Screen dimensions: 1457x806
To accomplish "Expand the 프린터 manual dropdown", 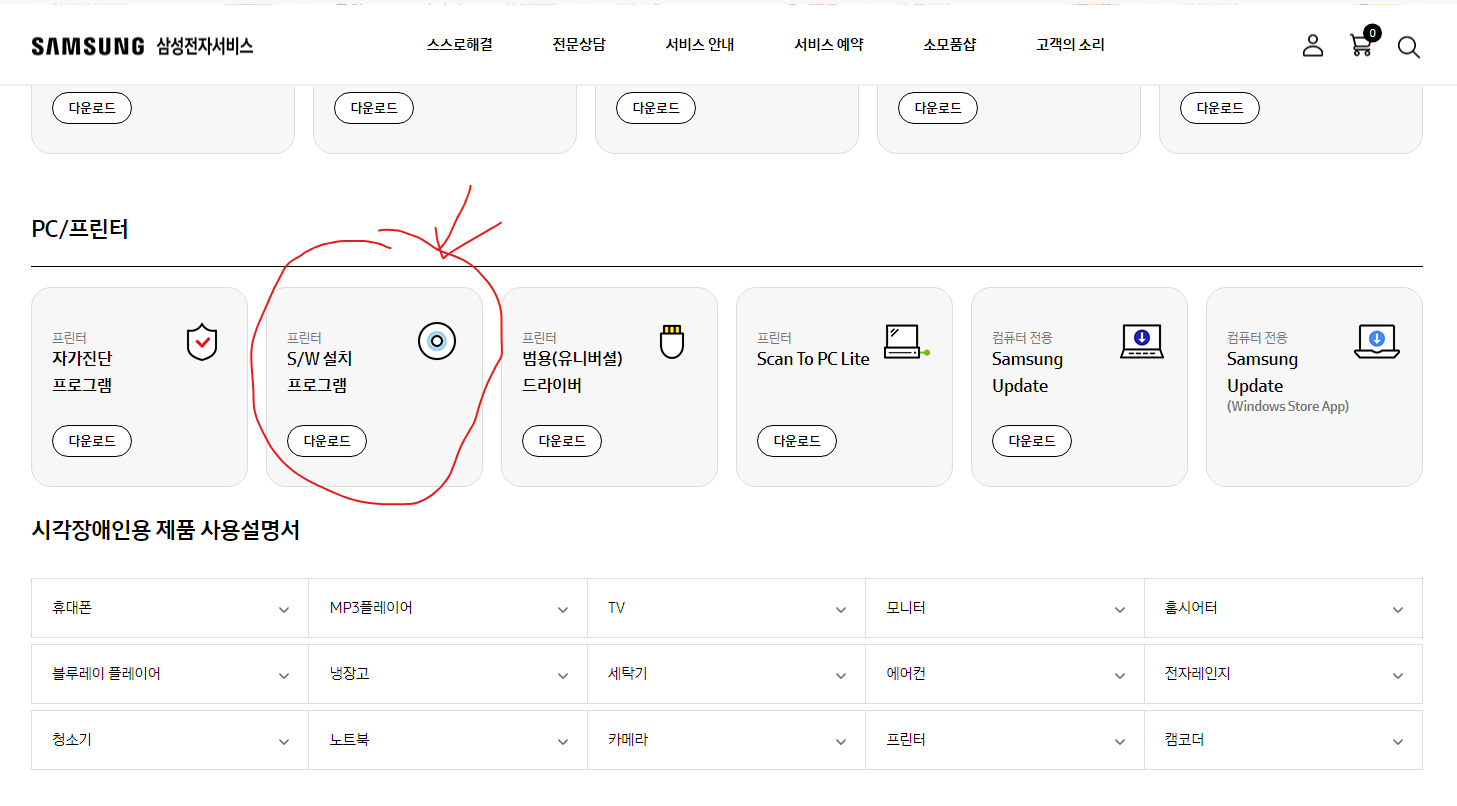I will click(1005, 740).
